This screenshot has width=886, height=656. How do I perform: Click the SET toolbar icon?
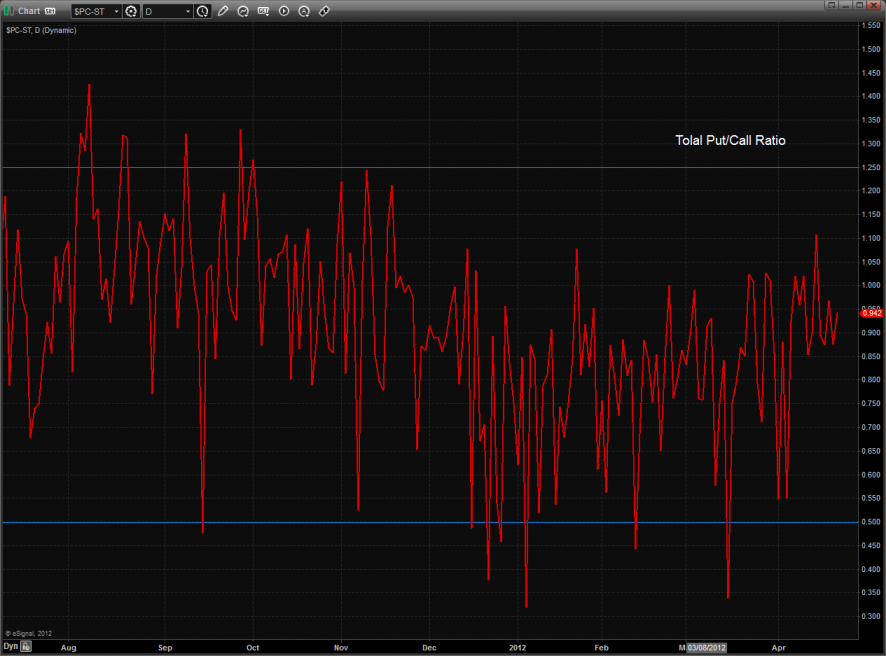(263, 11)
